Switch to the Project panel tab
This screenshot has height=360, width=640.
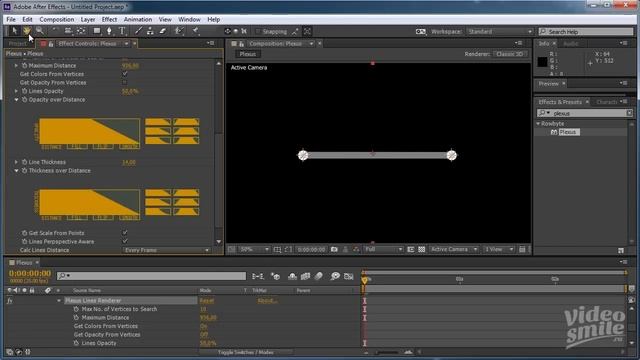tap(17, 44)
